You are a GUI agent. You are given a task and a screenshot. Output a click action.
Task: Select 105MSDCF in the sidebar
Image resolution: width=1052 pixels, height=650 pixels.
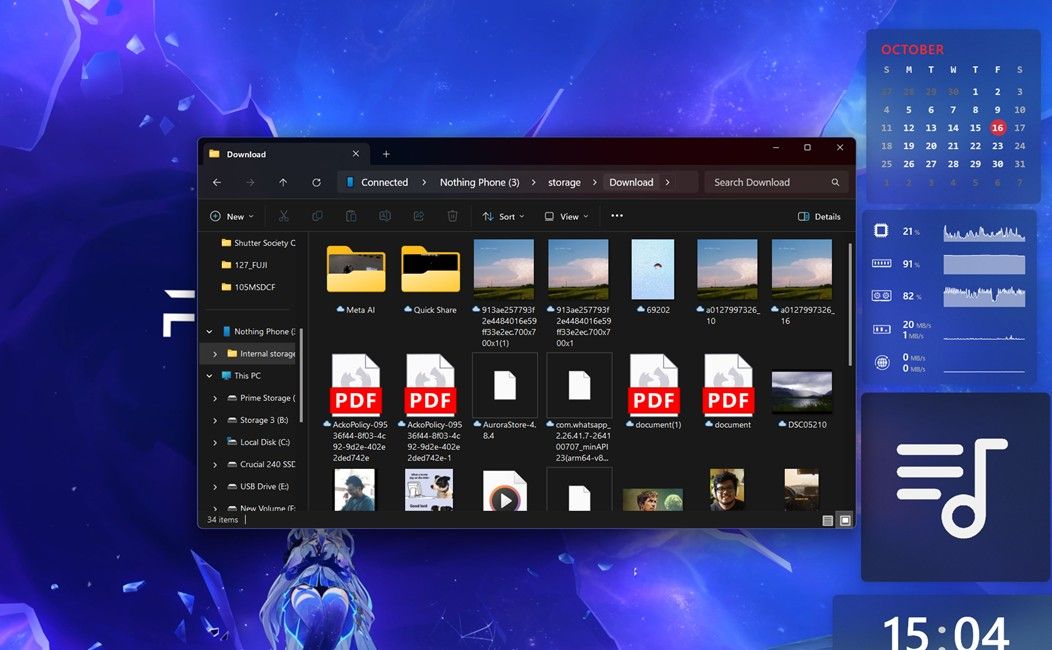tap(254, 287)
